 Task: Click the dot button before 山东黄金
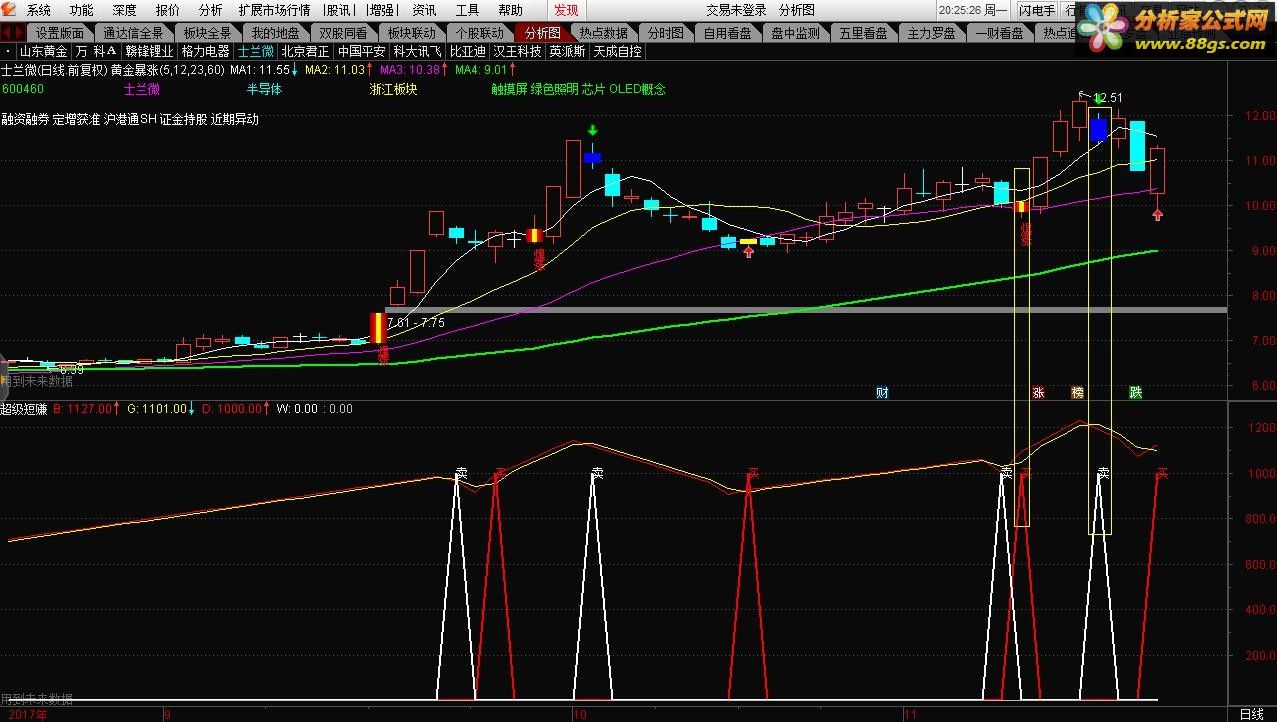pyautogui.click(x=8, y=51)
